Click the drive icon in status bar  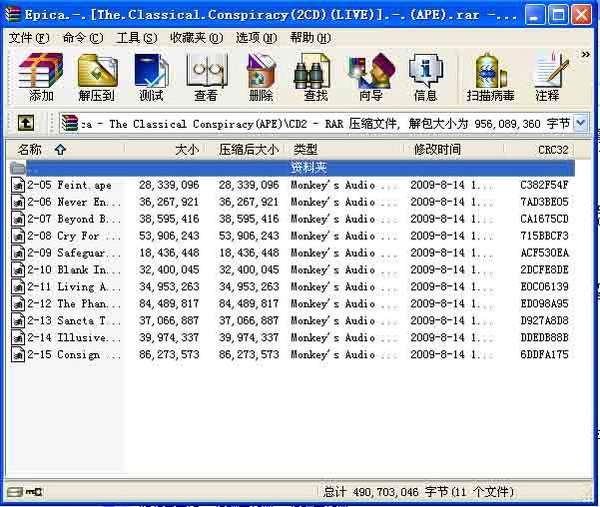pos(15,492)
